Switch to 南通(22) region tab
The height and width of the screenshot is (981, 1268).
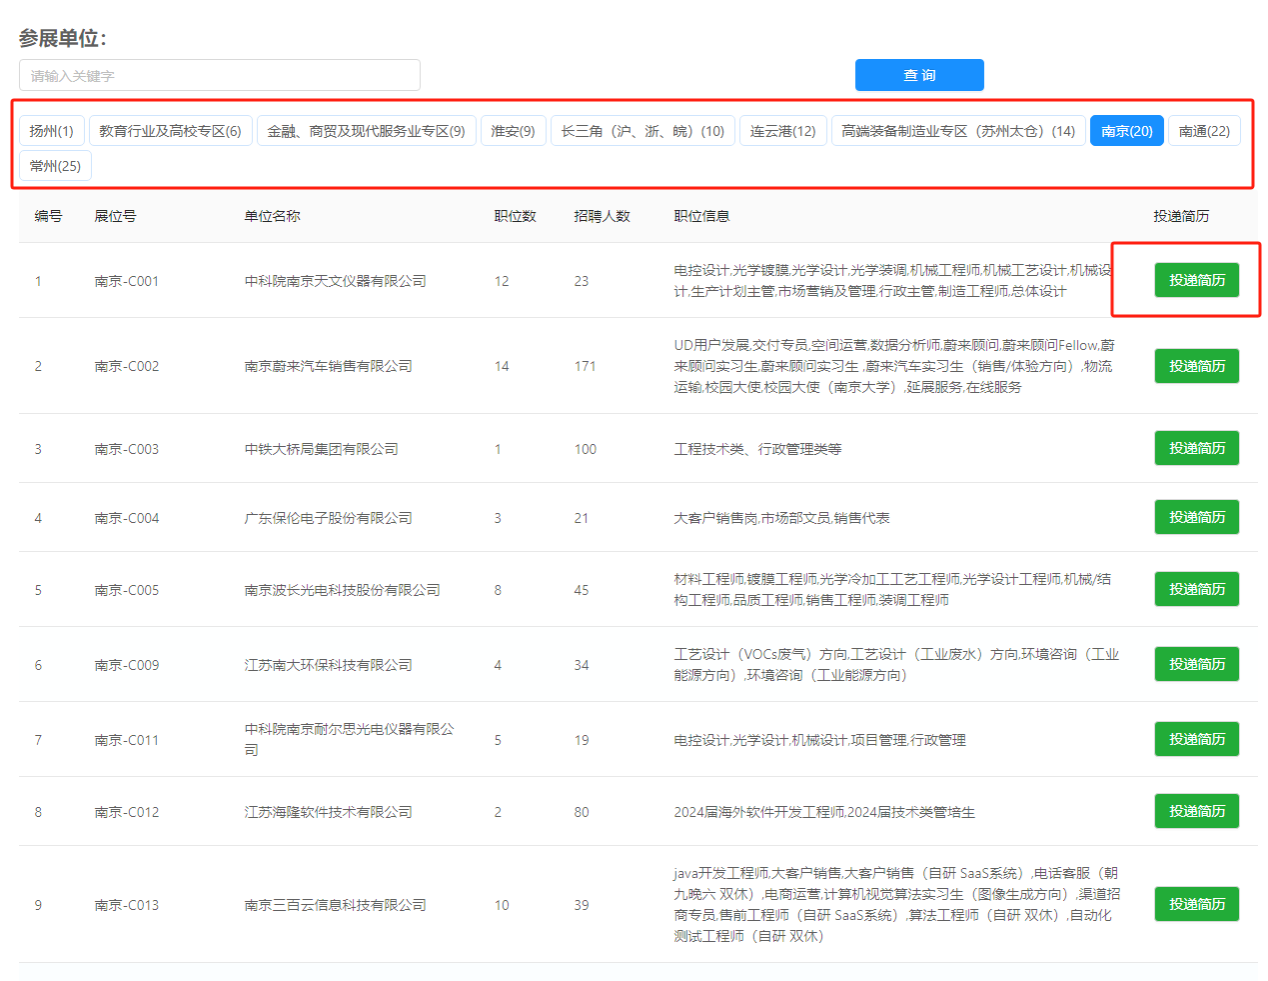click(x=1204, y=131)
